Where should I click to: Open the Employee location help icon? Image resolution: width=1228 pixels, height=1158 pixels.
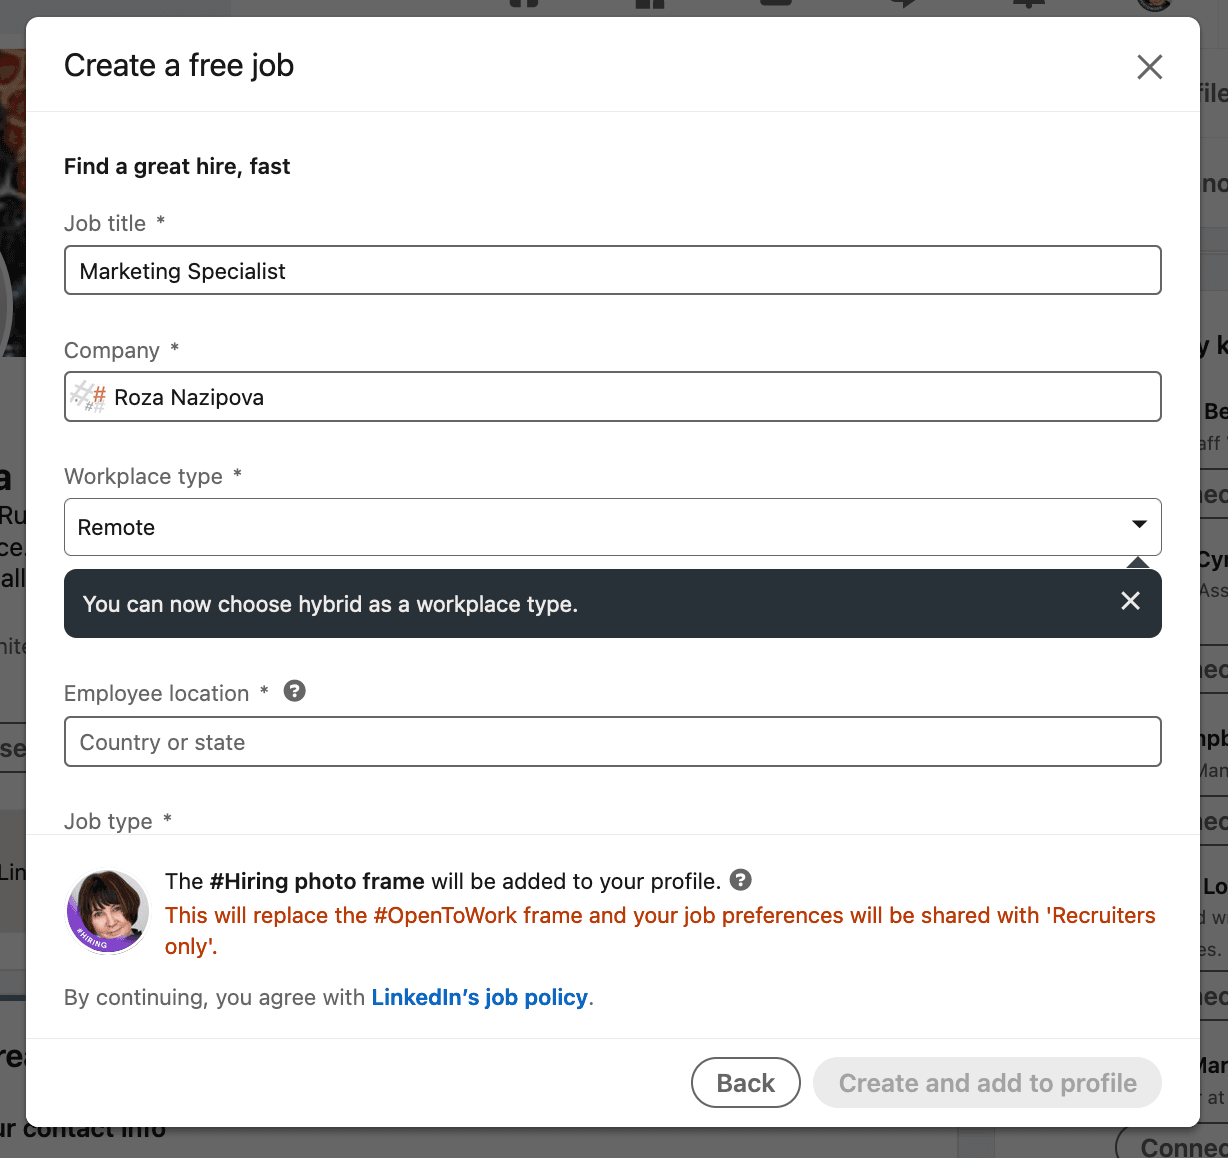click(x=294, y=691)
